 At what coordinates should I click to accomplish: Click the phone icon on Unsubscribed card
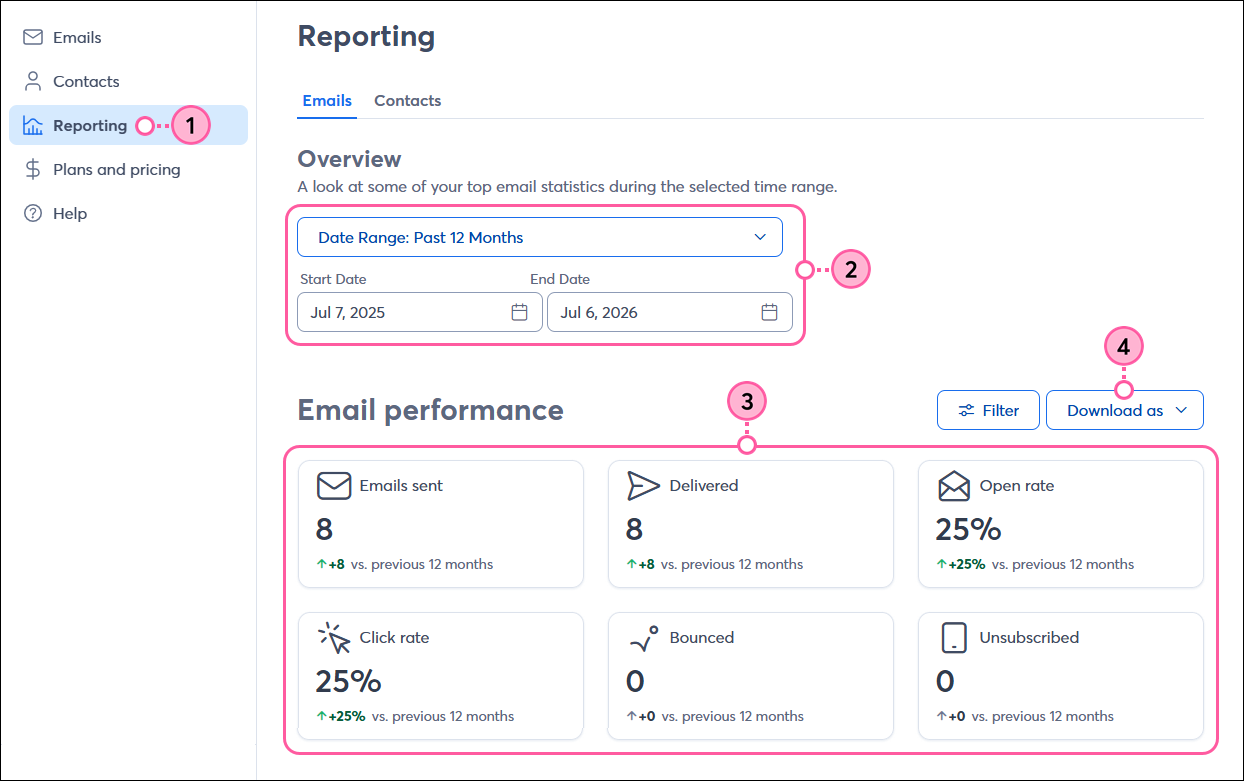pos(954,637)
